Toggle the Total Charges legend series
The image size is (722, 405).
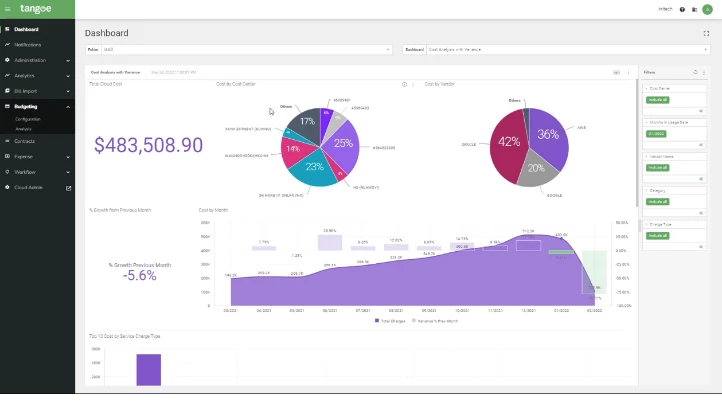(389, 321)
